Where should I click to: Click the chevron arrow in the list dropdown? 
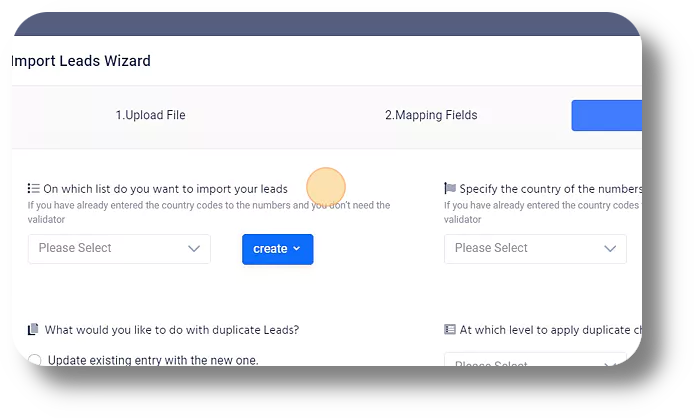tap(194, 248)
